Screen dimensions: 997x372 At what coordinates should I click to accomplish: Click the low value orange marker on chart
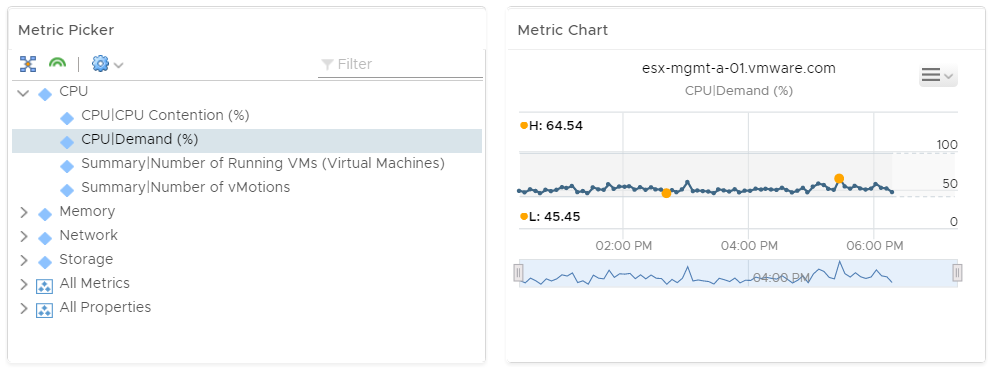pos(666,193)
